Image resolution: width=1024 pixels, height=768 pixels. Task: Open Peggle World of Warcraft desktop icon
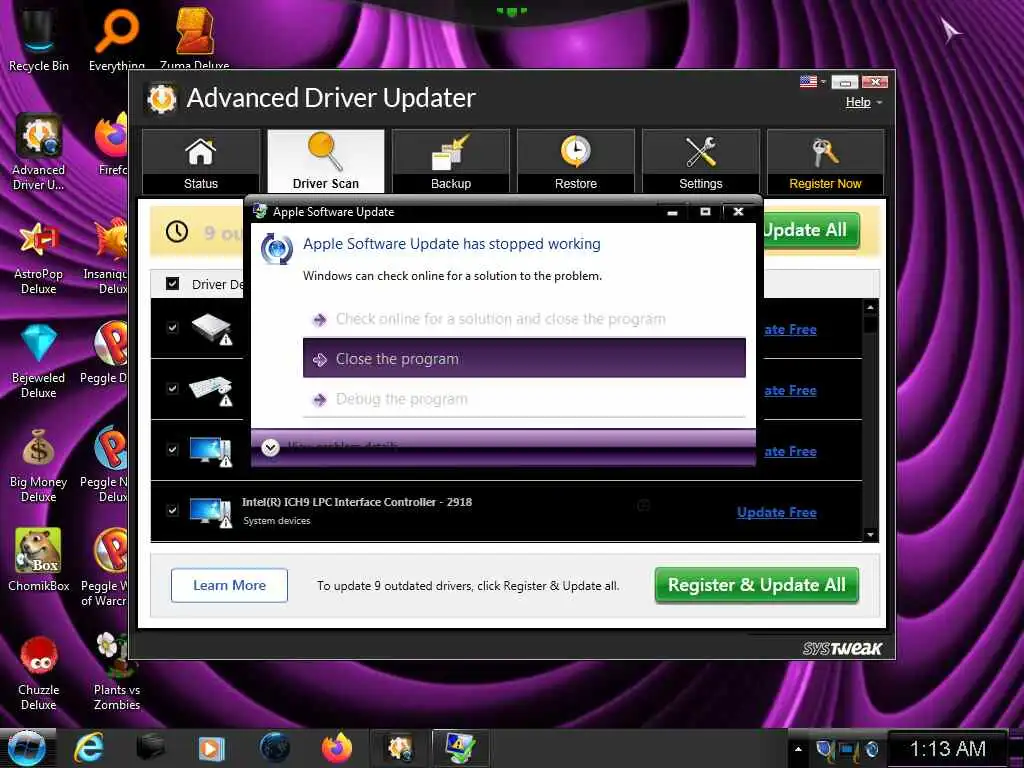pyautogui.click(x=104, y=568)
